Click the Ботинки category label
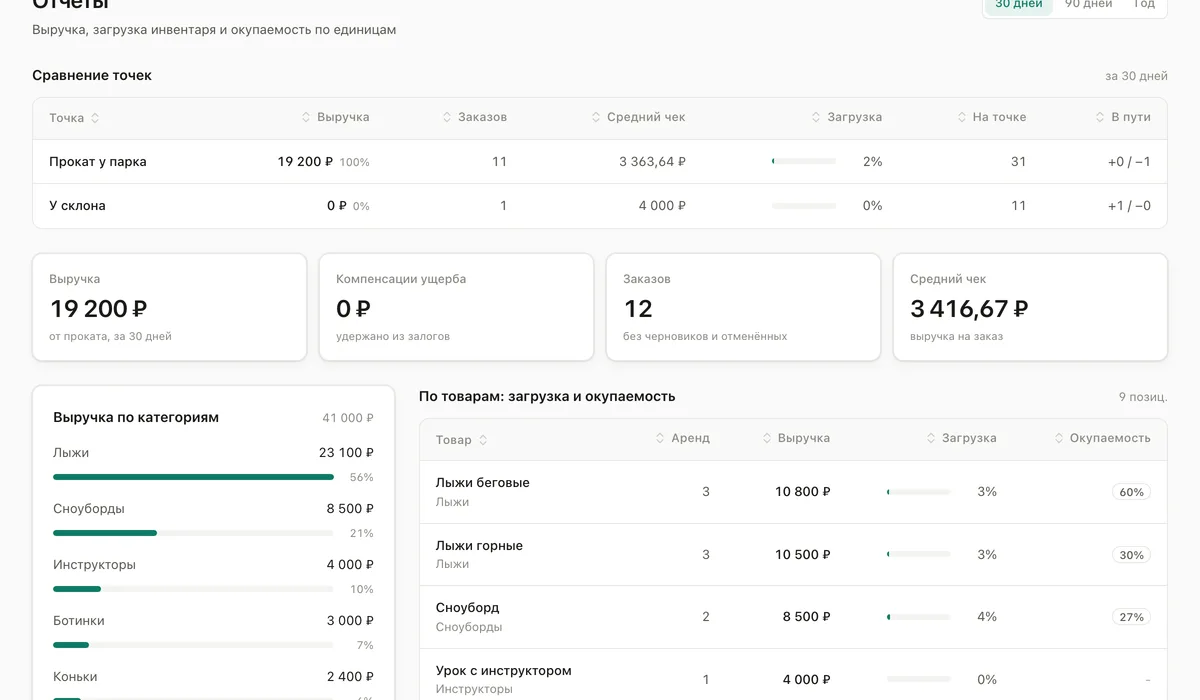 pyautogui.click(x=79, y=621)
